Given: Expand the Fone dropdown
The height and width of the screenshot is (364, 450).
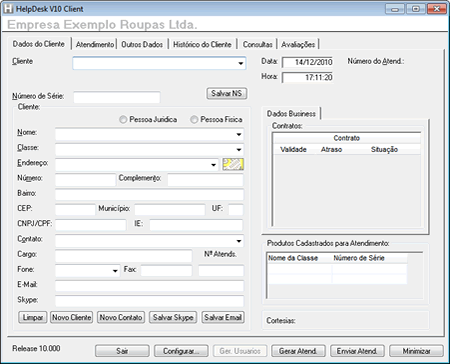Looking at the screenshot, I should [x=115, y=271].
